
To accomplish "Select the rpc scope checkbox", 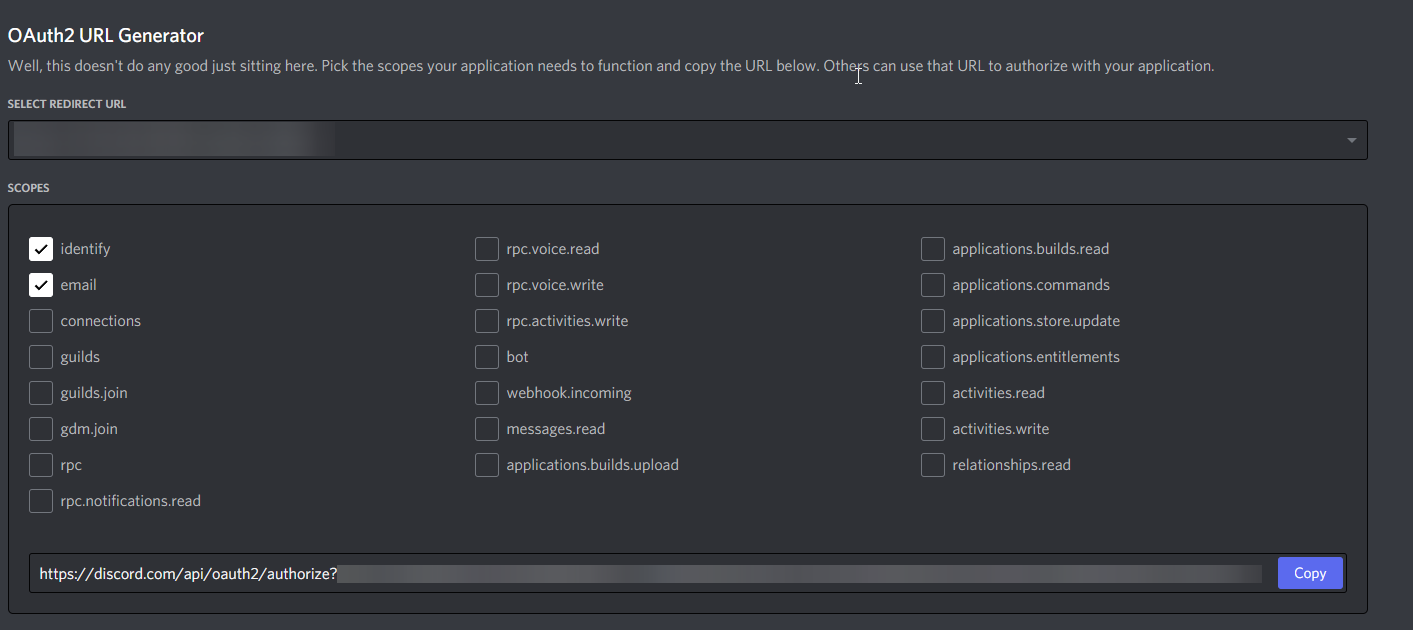I will pos(41,465).
